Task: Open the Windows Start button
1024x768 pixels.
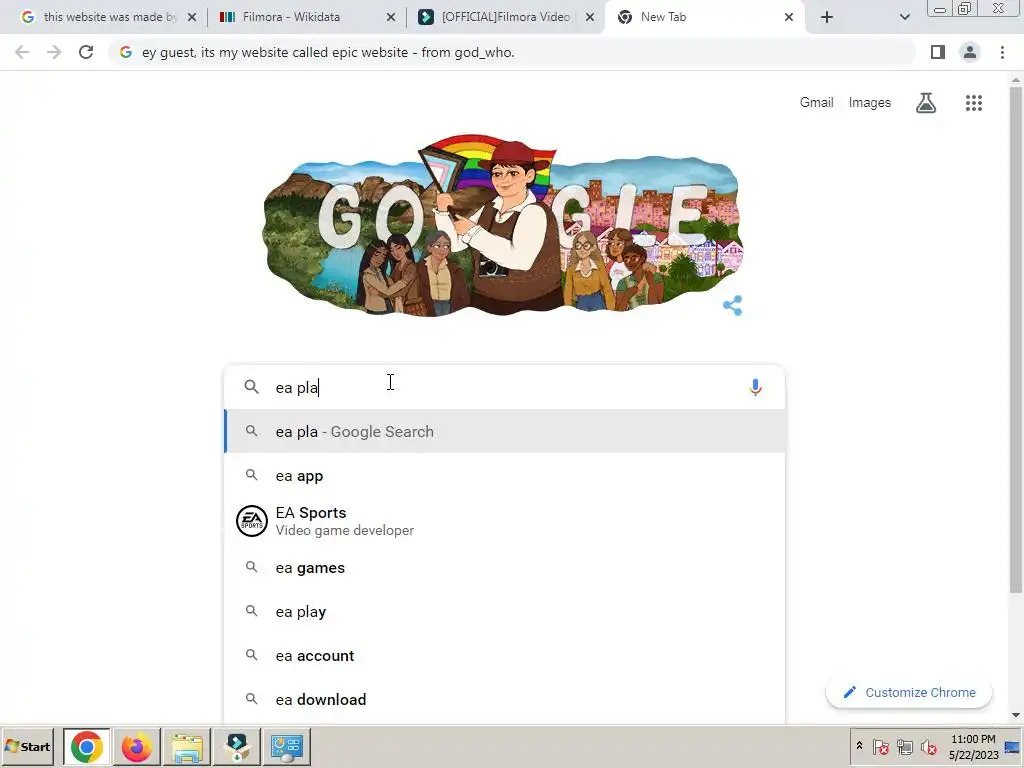Action: pos(27,746)
